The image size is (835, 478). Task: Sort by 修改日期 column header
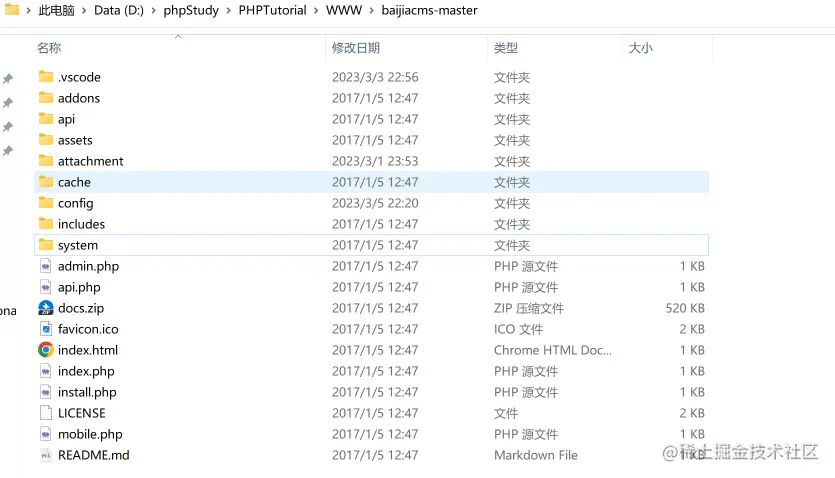click(356, 48)
